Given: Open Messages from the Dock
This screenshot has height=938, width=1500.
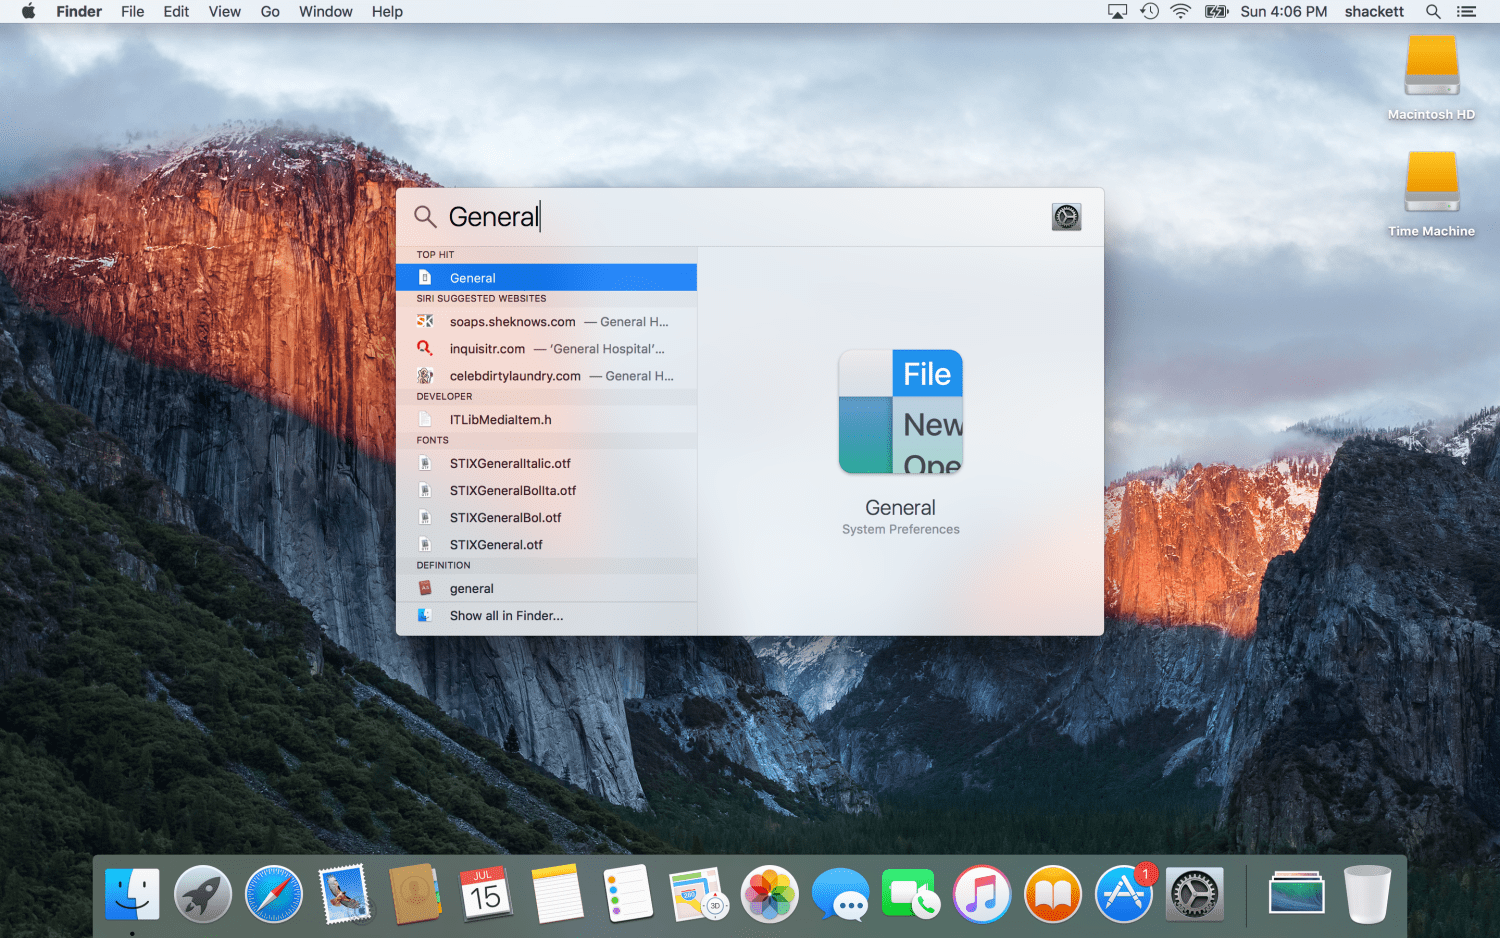Looking at the screenshot, I should click(x=841, y=893).
